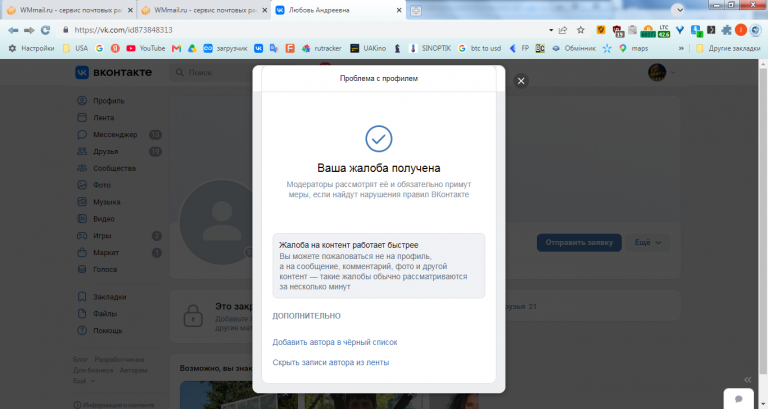
Task: Close the report dialog with the X button
Action: tap(521, 81)
